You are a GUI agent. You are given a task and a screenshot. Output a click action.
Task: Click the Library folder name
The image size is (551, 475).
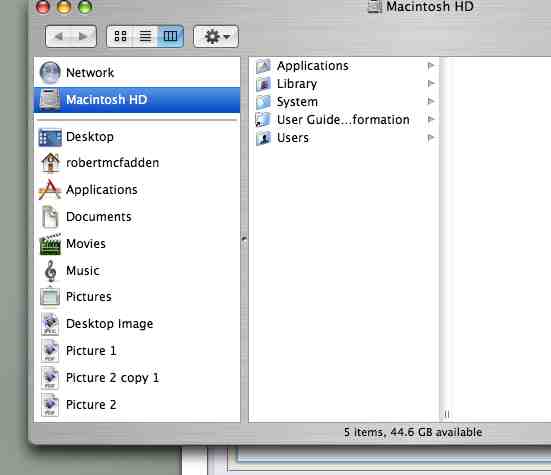coord(297,84)
